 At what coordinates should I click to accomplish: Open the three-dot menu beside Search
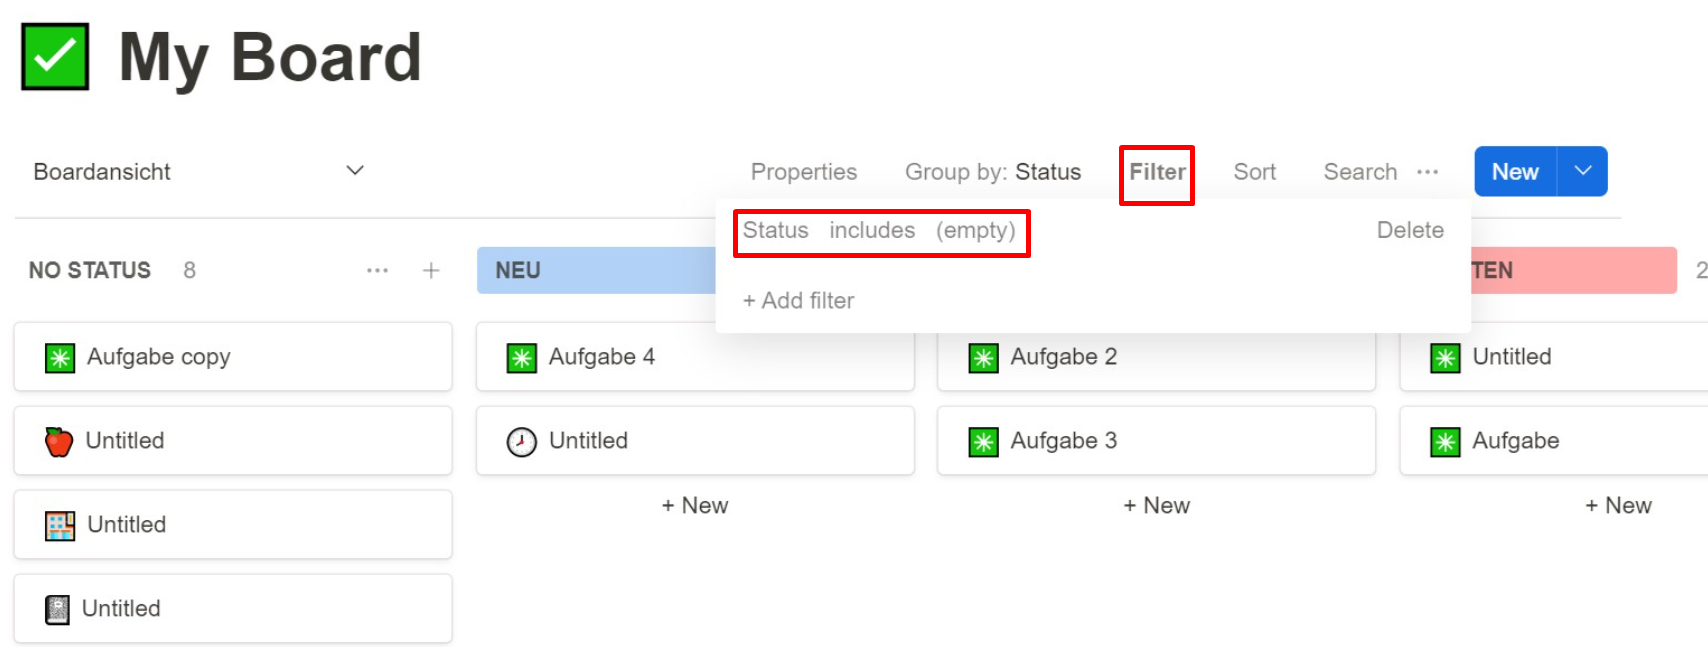(x=1427, y=172)
